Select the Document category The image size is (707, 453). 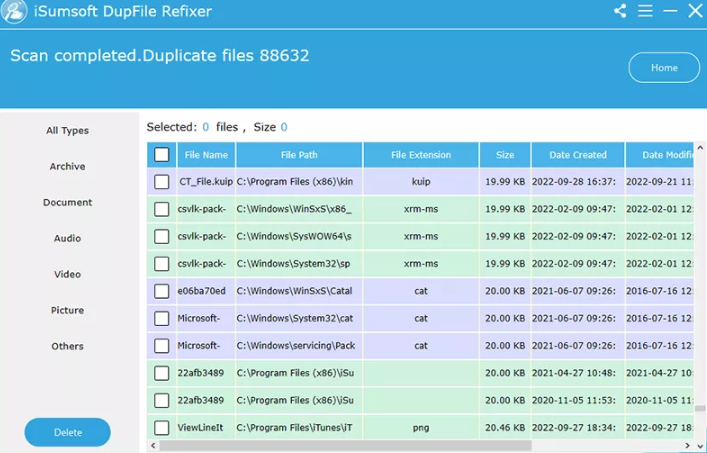tap(68, 202)
